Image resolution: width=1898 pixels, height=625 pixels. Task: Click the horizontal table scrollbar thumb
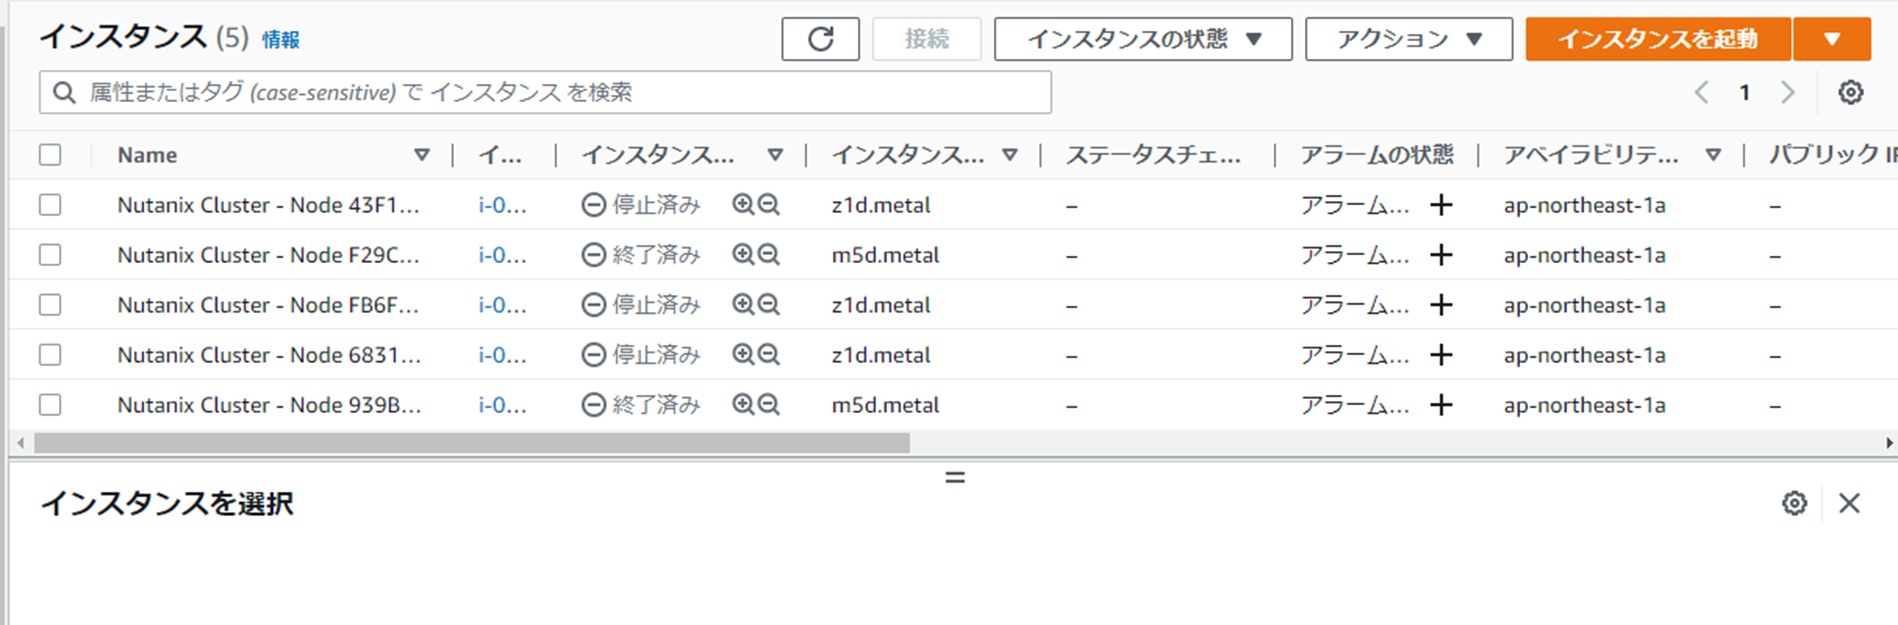(x=472, y=442)
